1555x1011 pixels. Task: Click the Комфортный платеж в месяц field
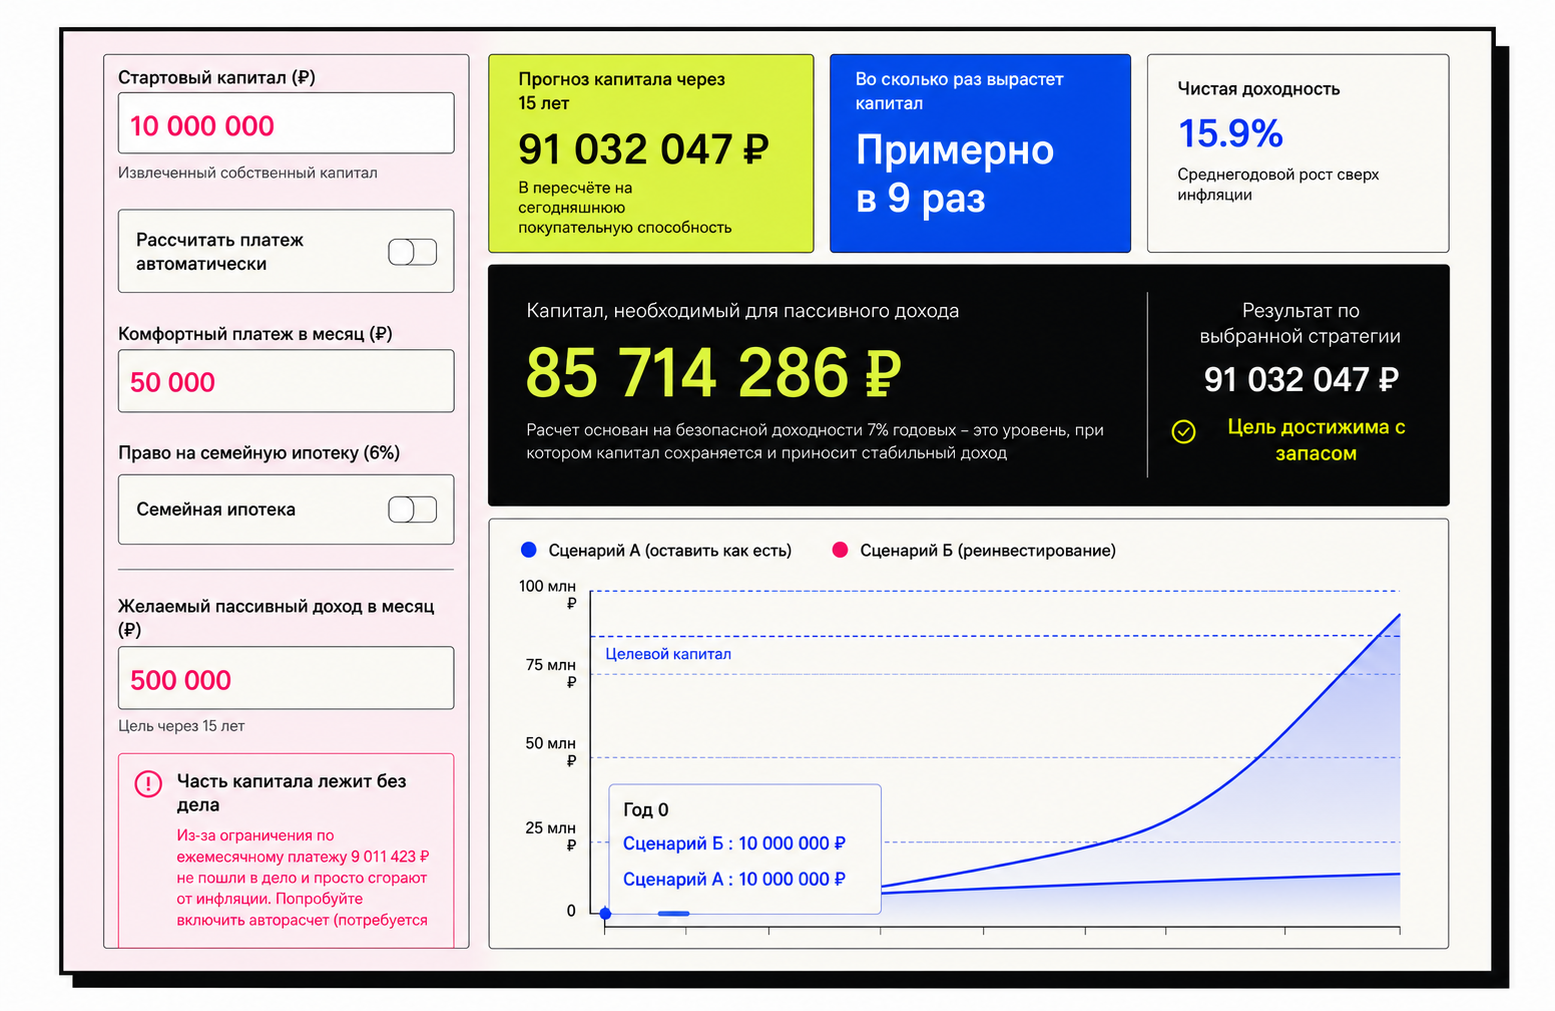[x=286, y=381]
